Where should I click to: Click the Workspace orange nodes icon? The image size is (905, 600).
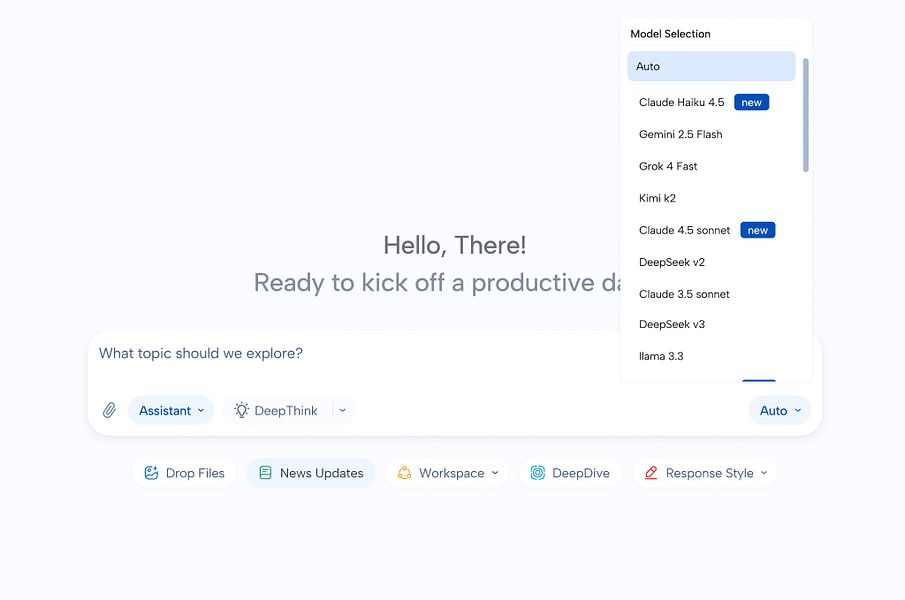(x=405, y=473)
